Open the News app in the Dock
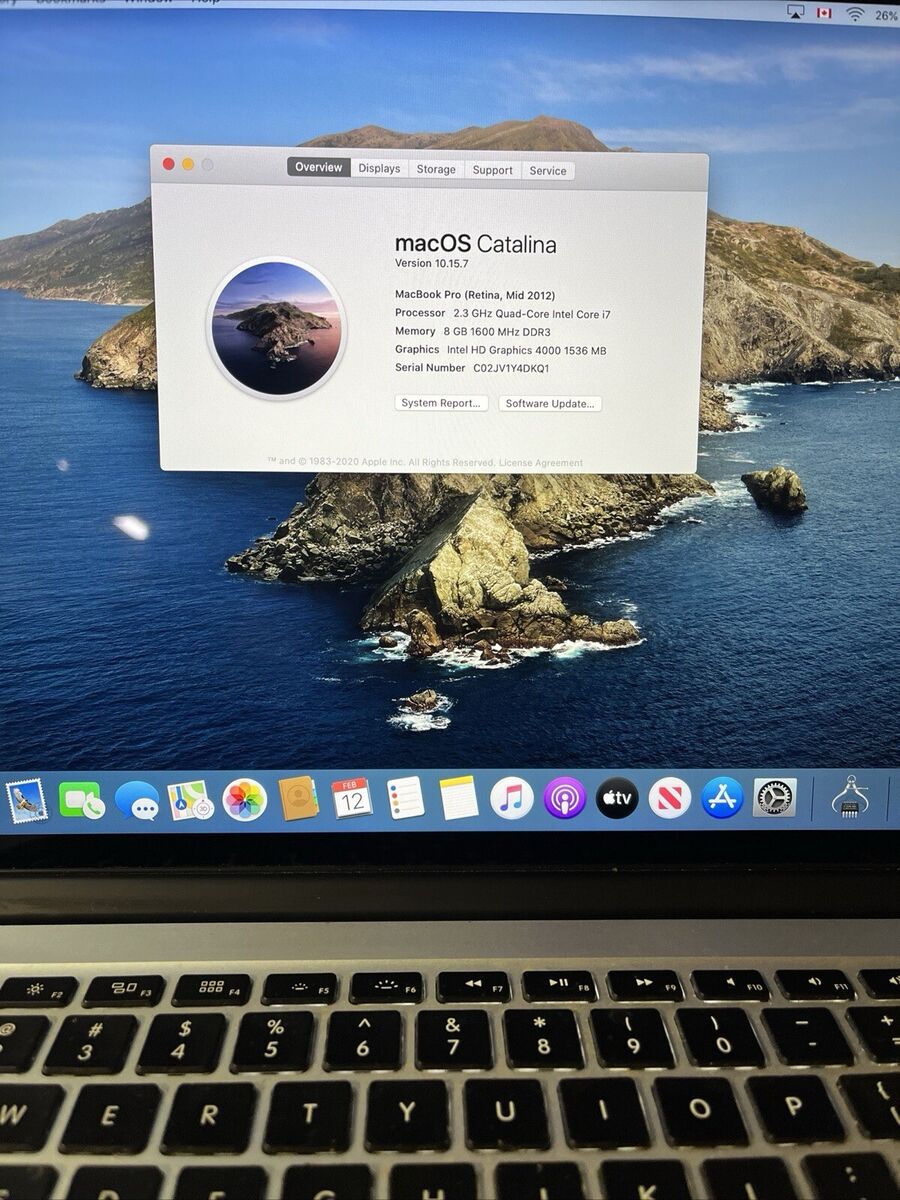This screenshot has height=1200, width=900. click(670, 798)
